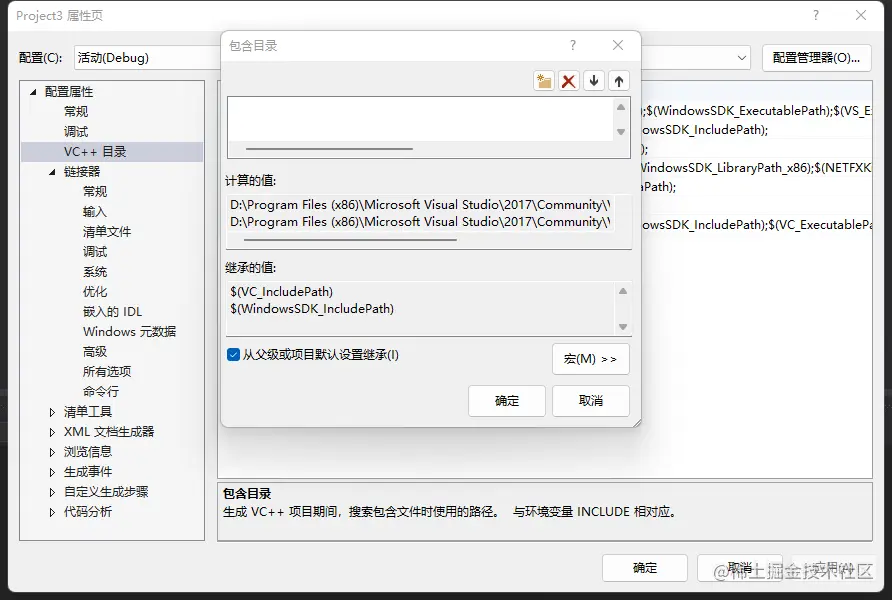Expand the 生成事件 tree node
Image resolution: width=892 pixels, height=600 pixels.
tap(52, 472)
